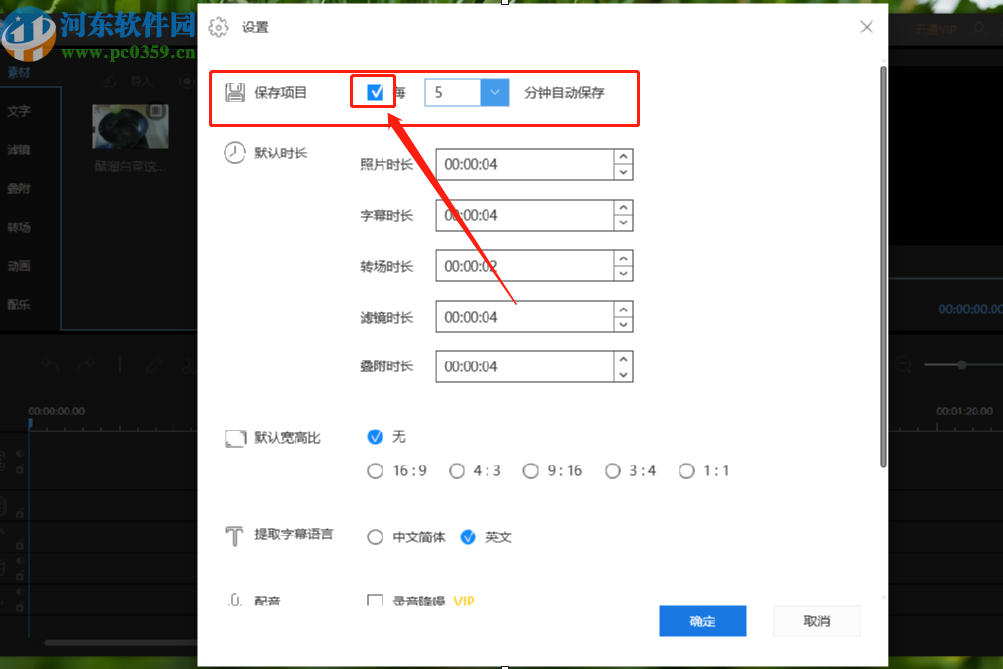1003x669 pixels.
Task: Click the undo icon in timeline toolbar
Action: (x=50, y=365)
